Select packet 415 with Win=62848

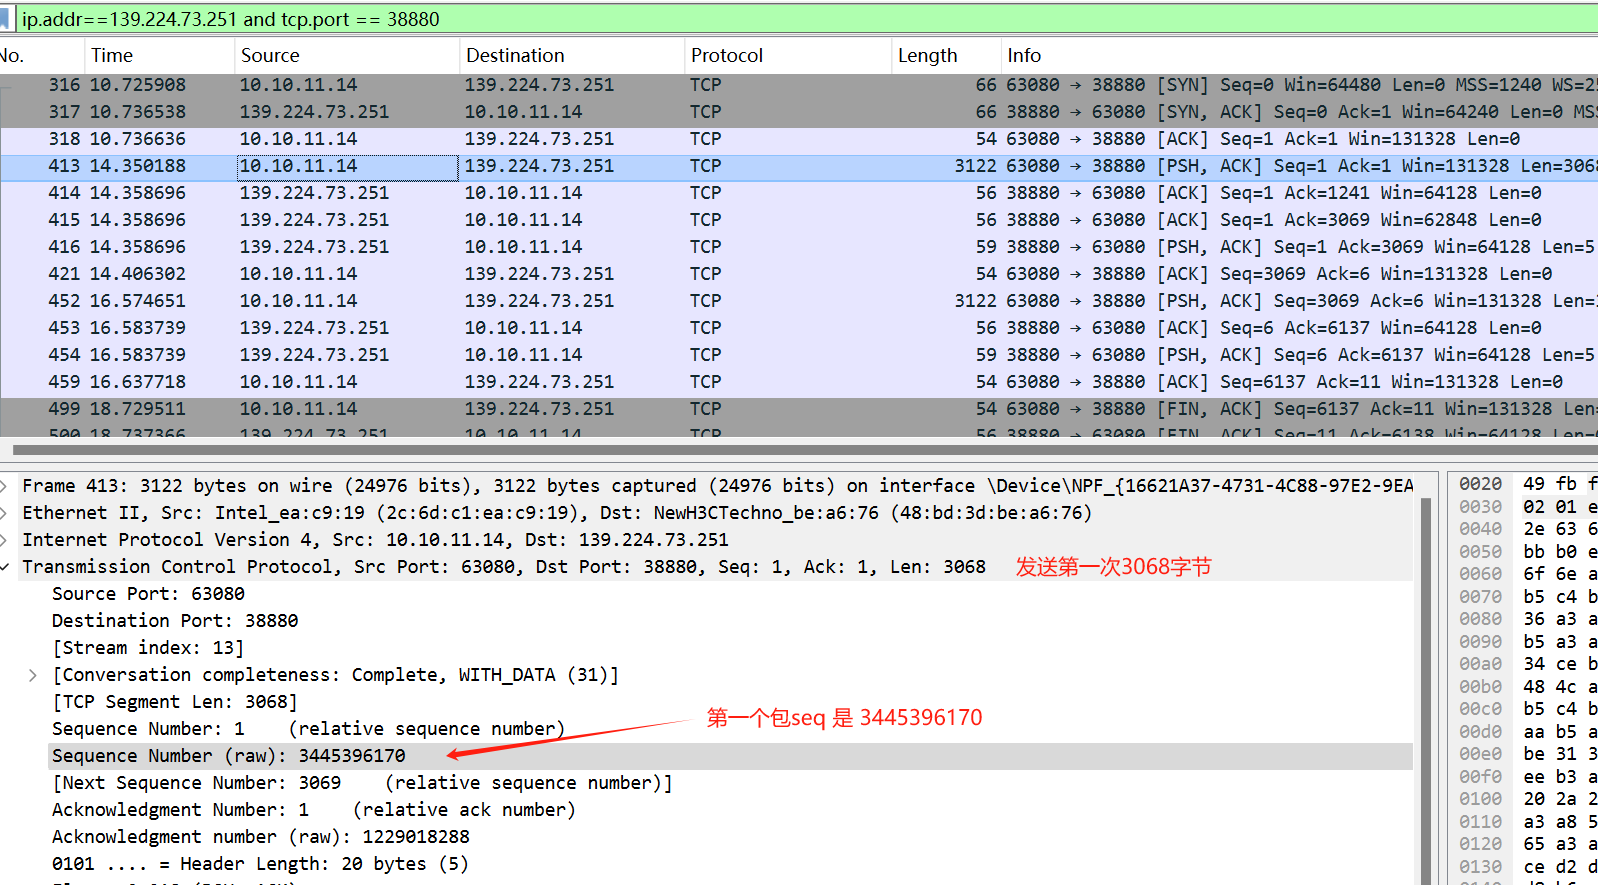tap(799, 220)
